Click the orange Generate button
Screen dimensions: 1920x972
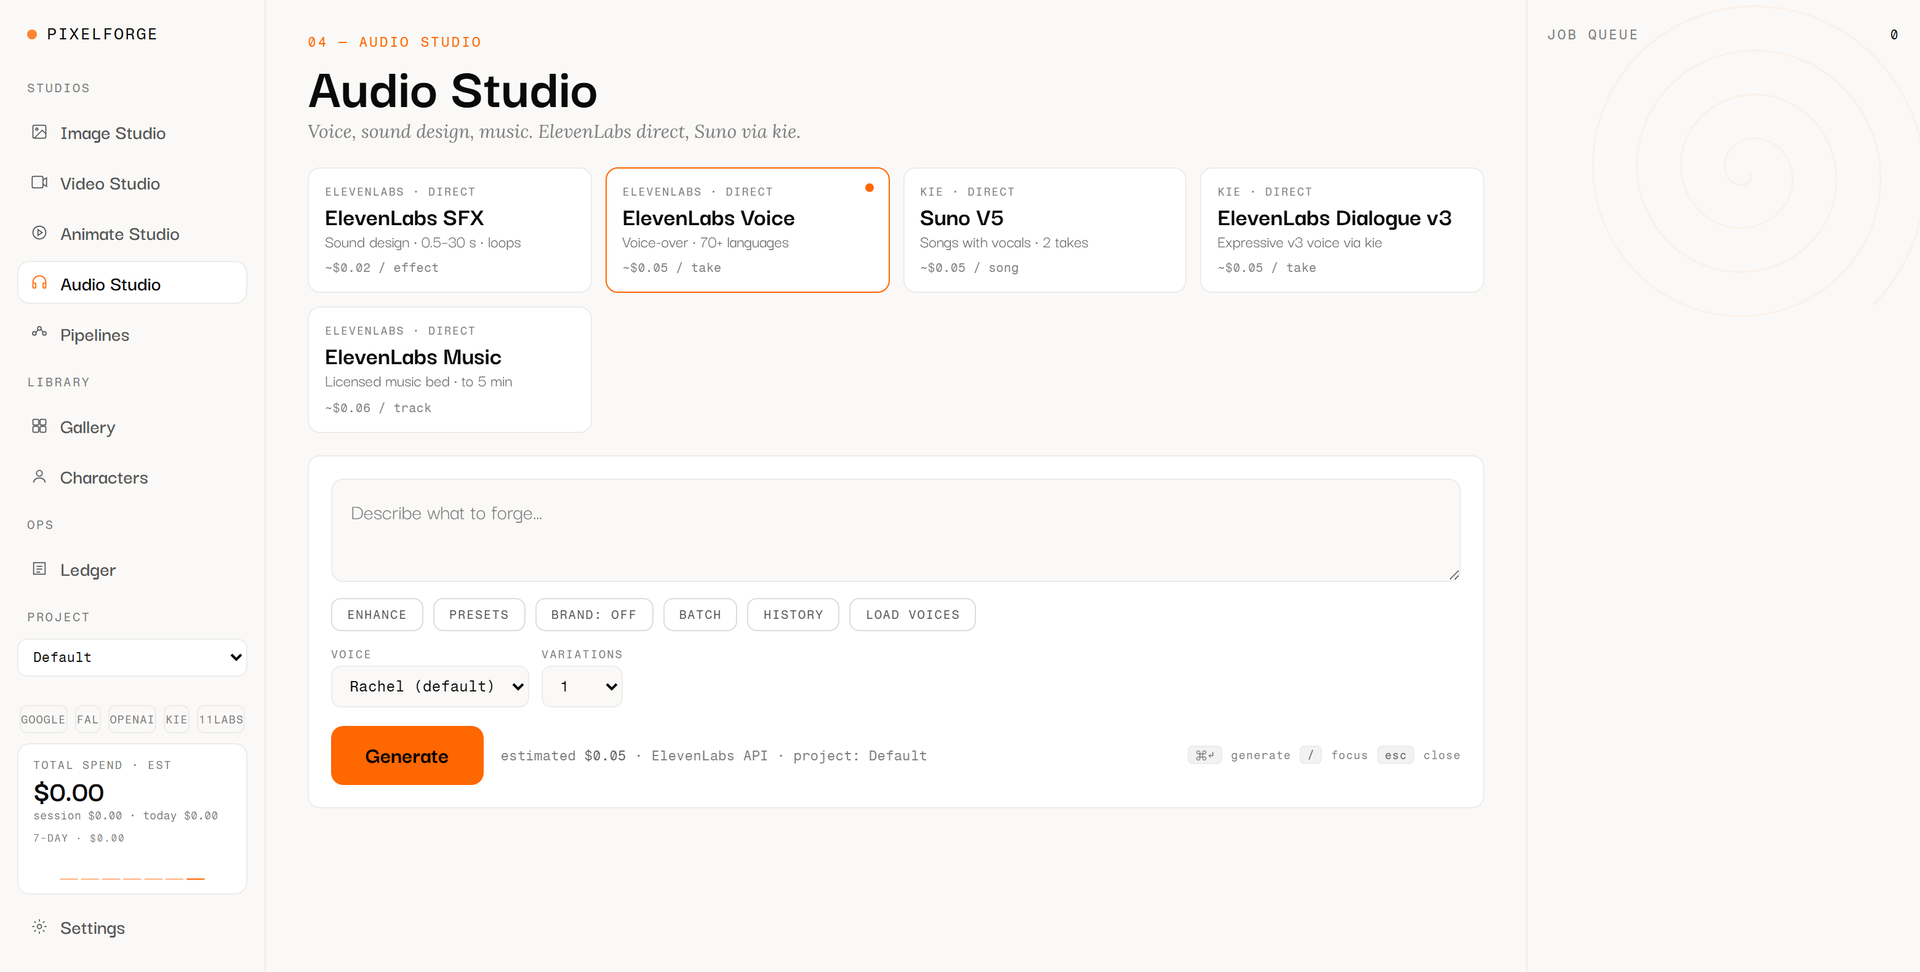(x=407, y=756)
